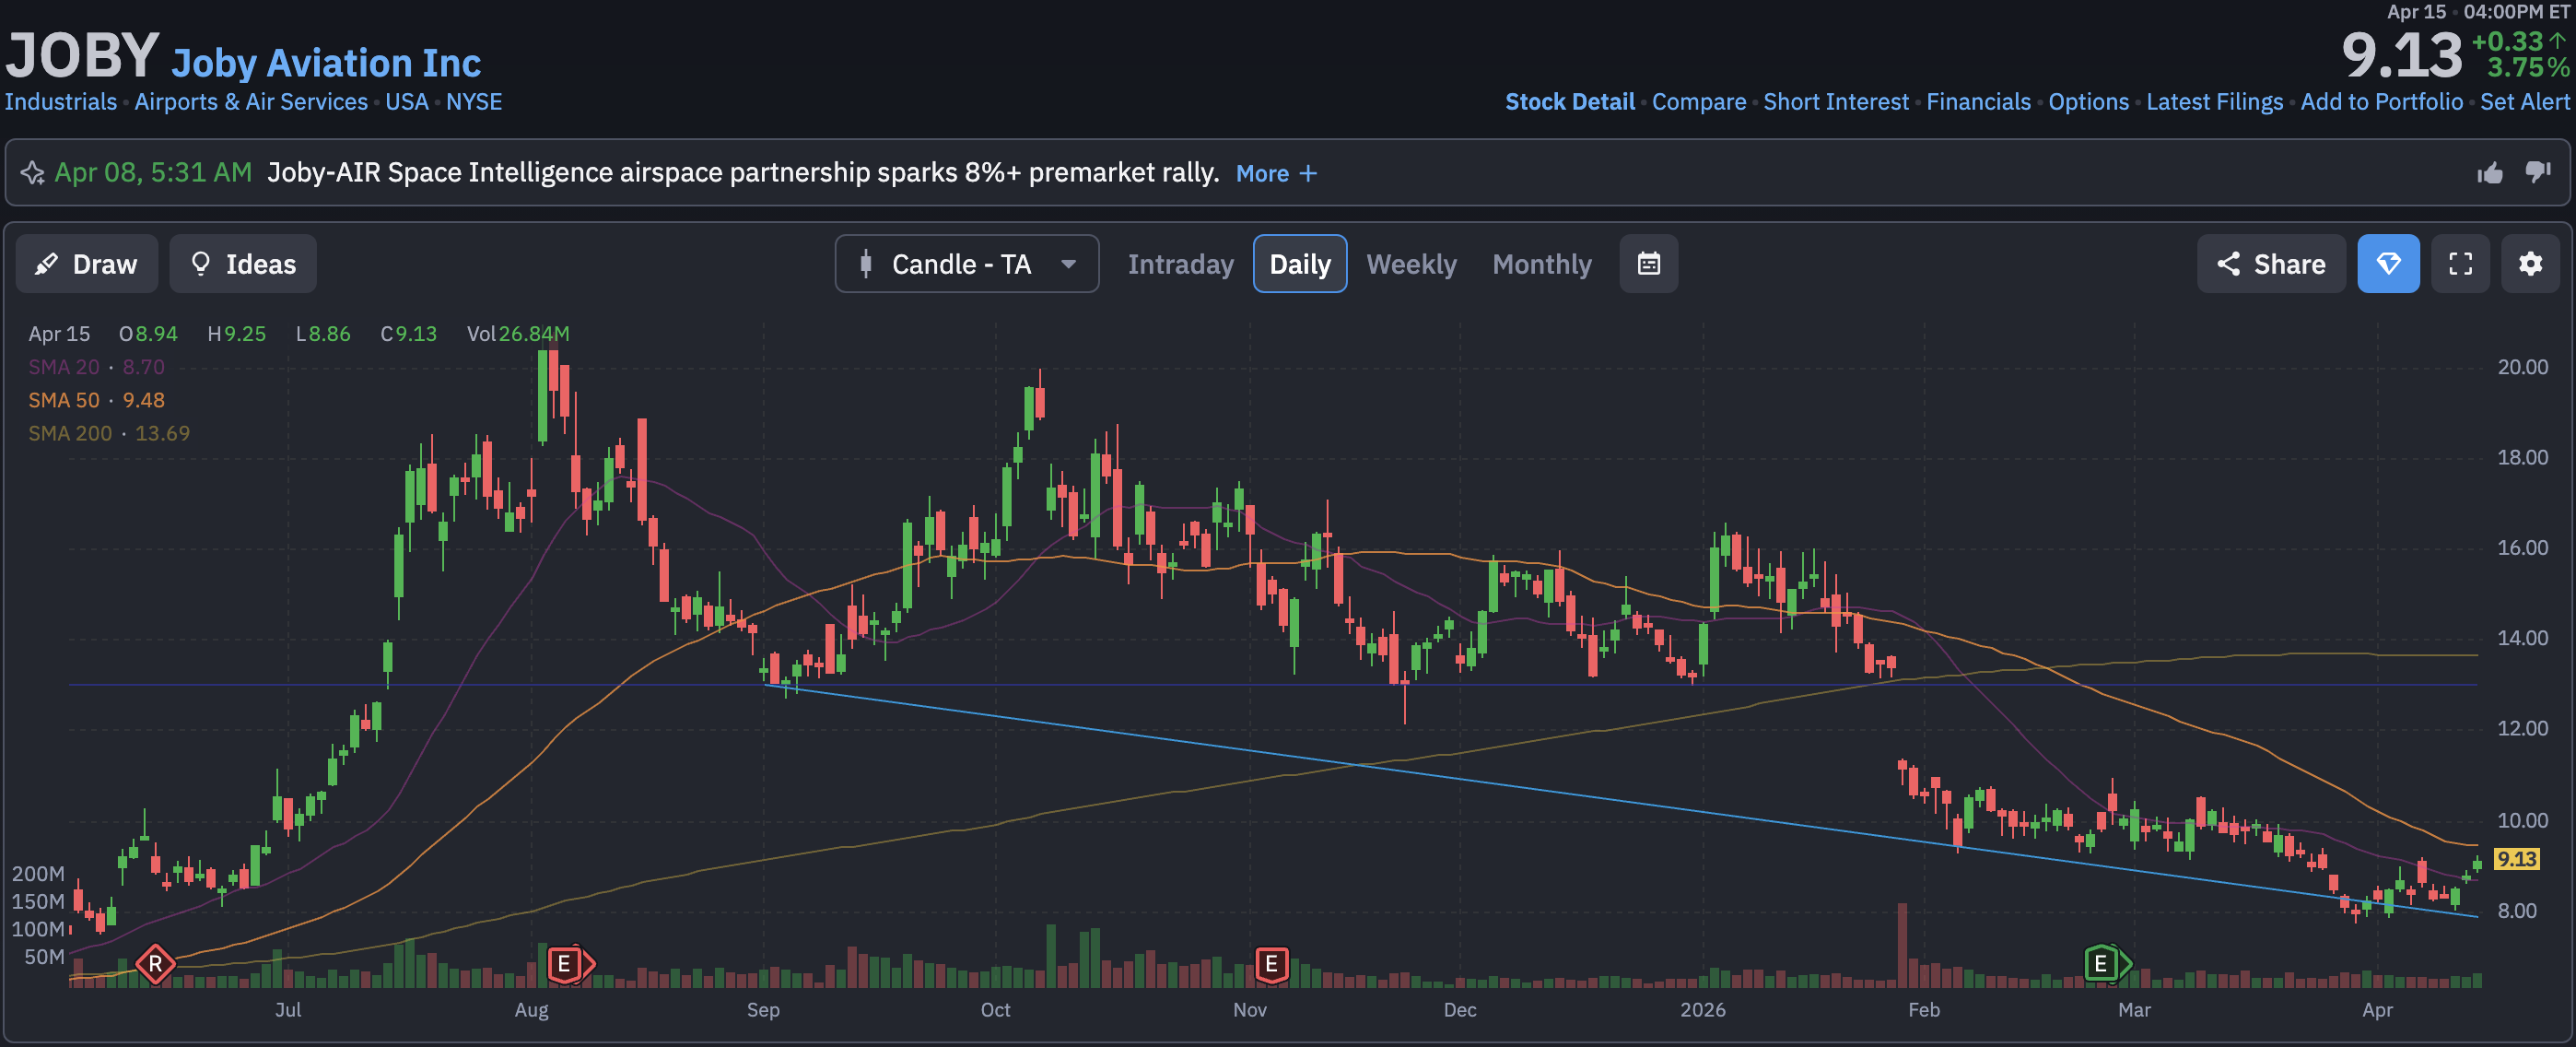Click the red R marker on chart
This screenshot has height=1047, width=2576.
[x=155, y=964]
